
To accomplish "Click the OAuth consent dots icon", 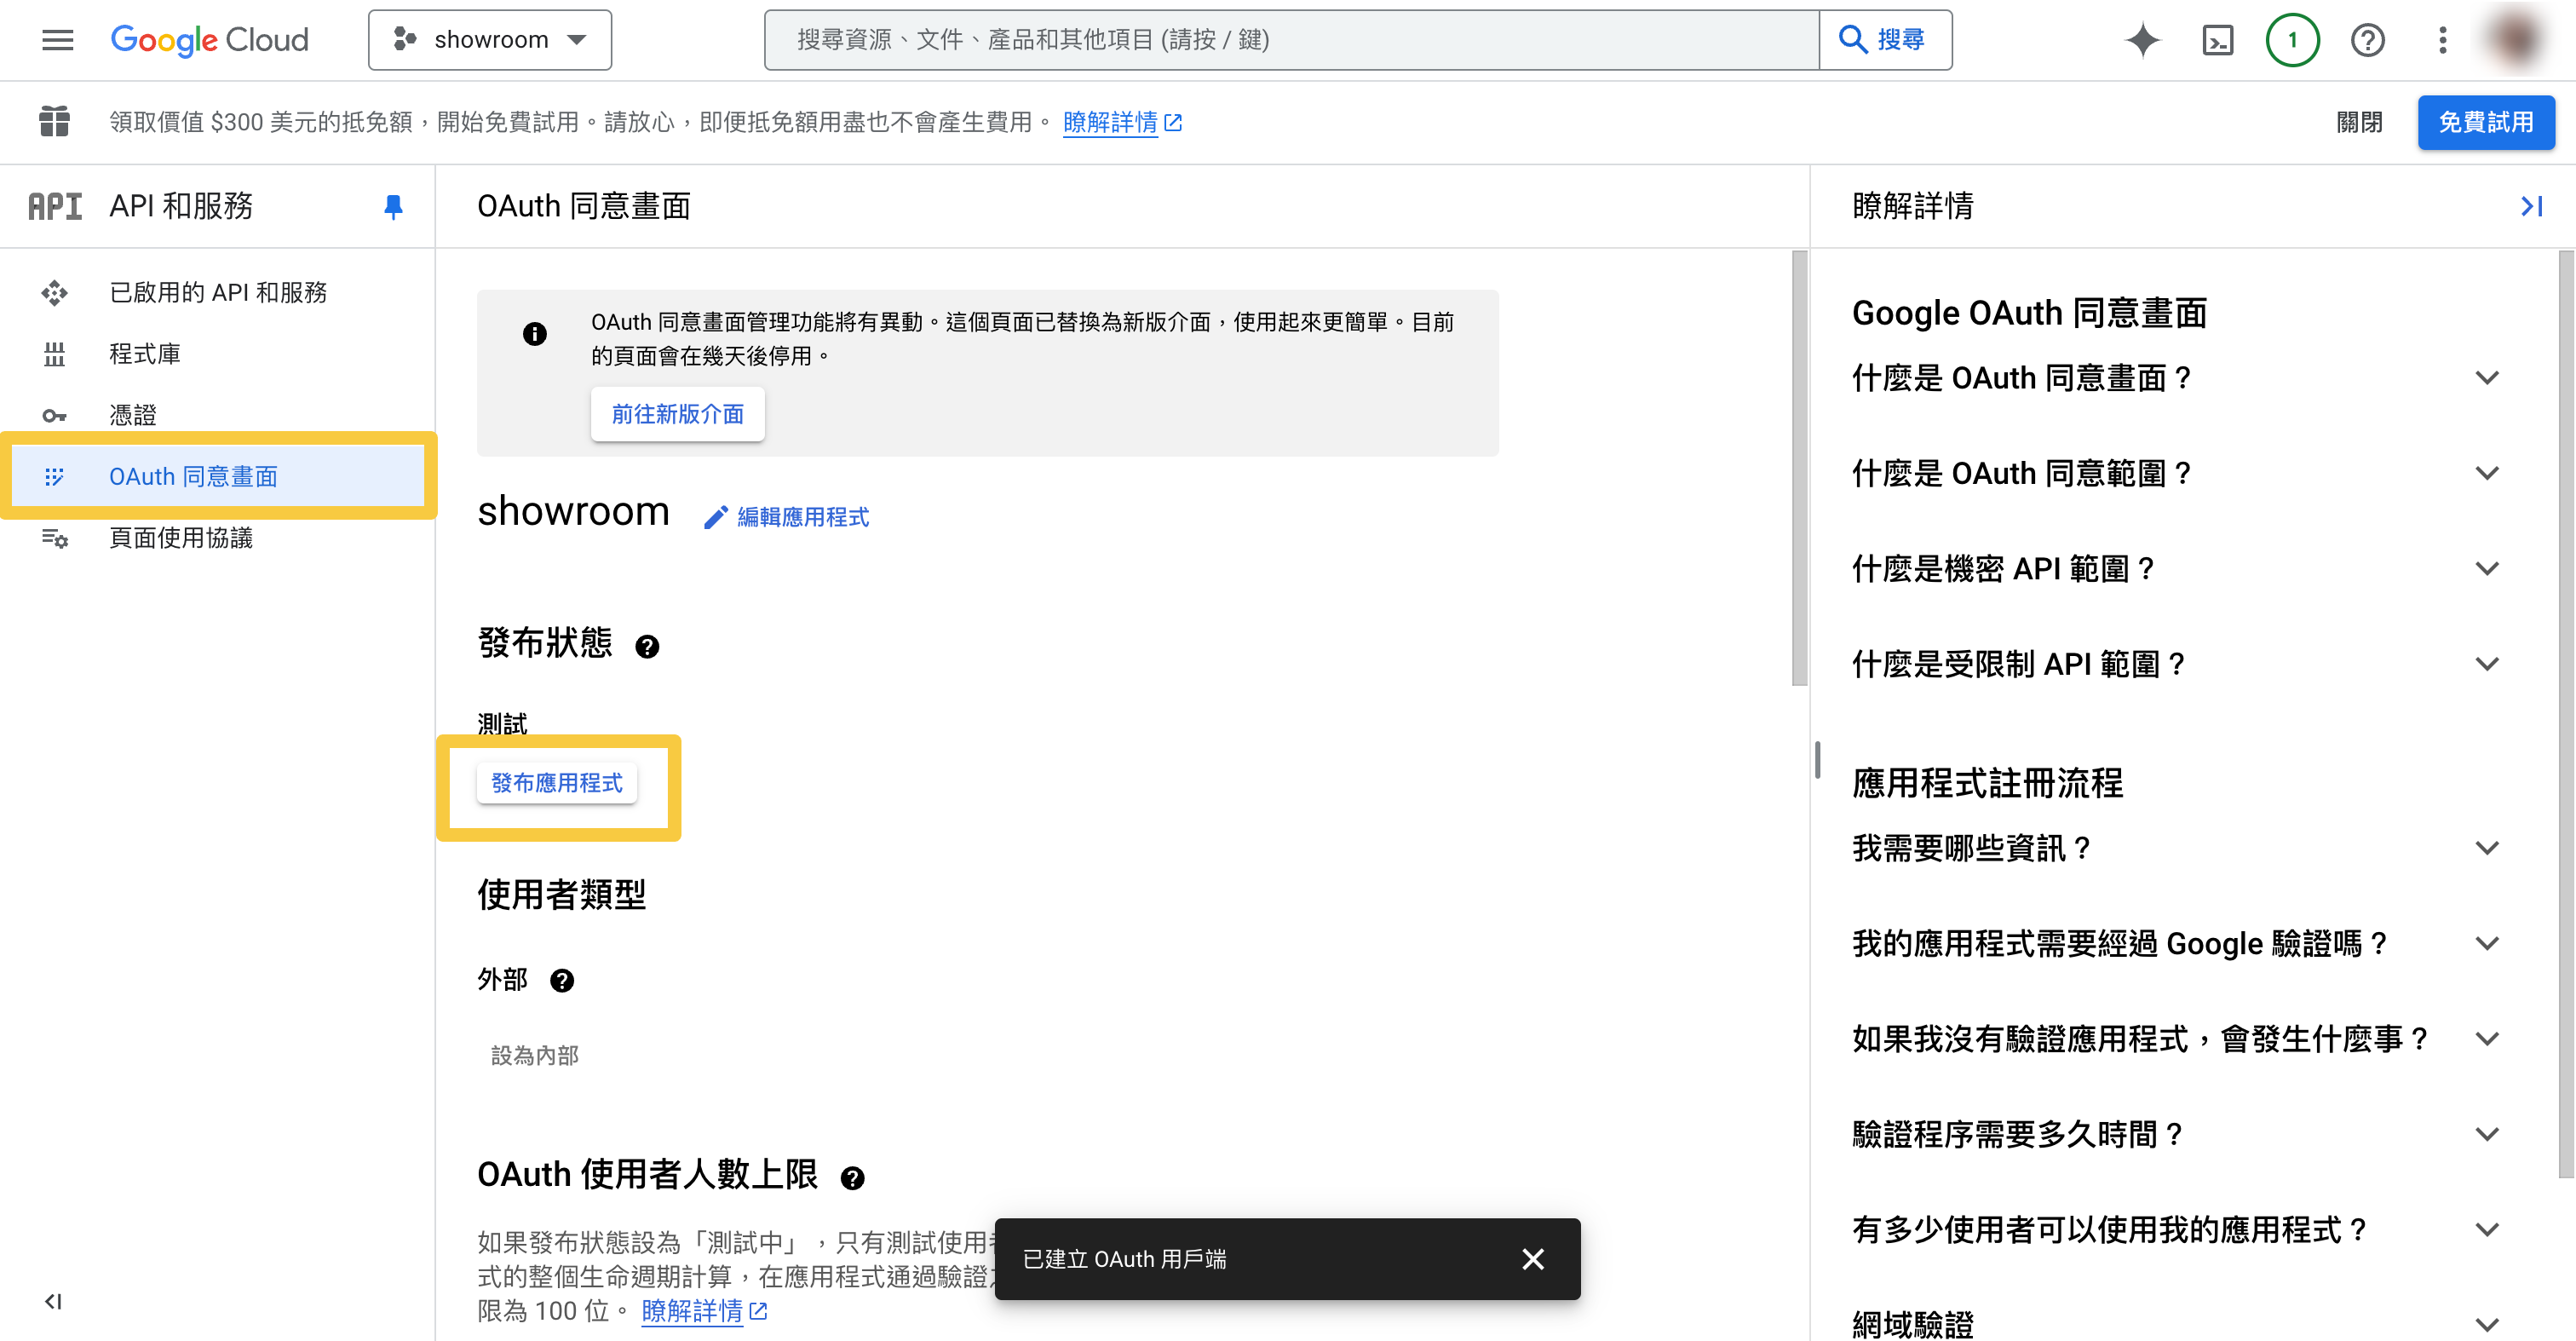I will (54, 476).
